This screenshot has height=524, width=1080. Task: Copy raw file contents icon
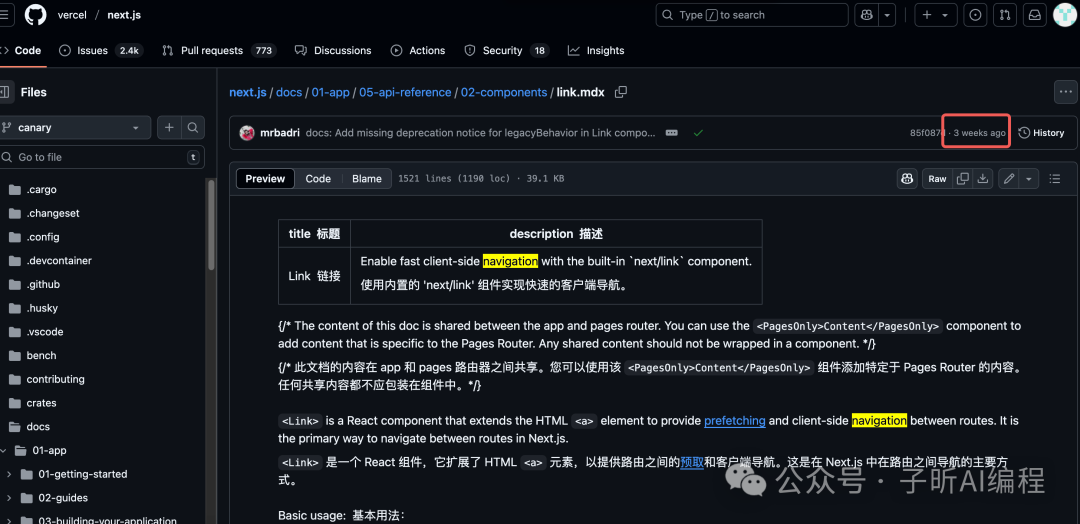(963, 178)
